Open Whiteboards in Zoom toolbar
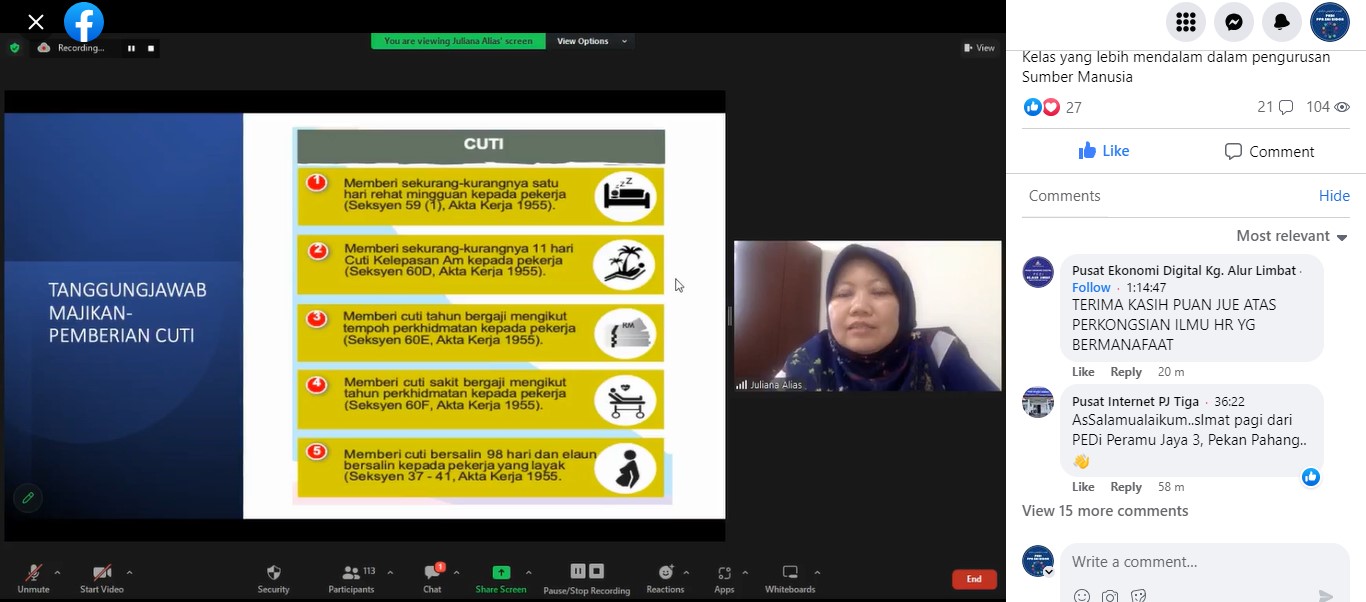The height and width of the screenshot is (602, 1366). click(x=790, y=578)
